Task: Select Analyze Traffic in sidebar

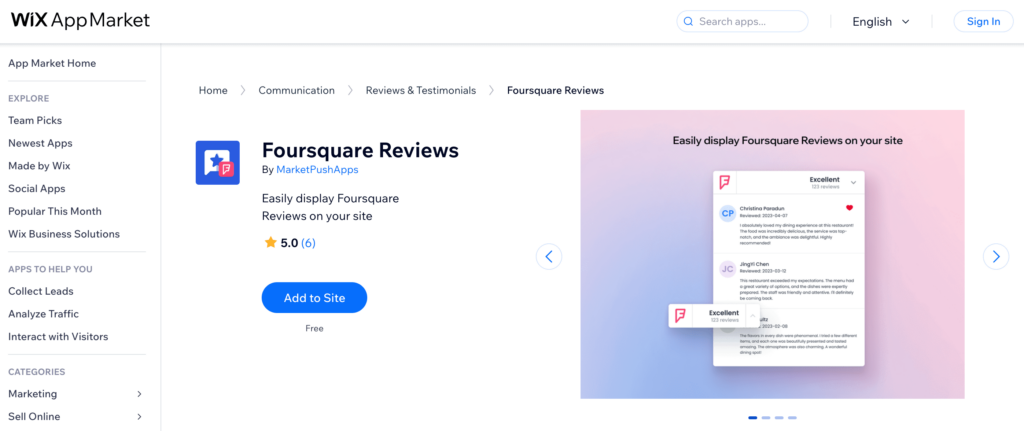Action: pos(44,314)
